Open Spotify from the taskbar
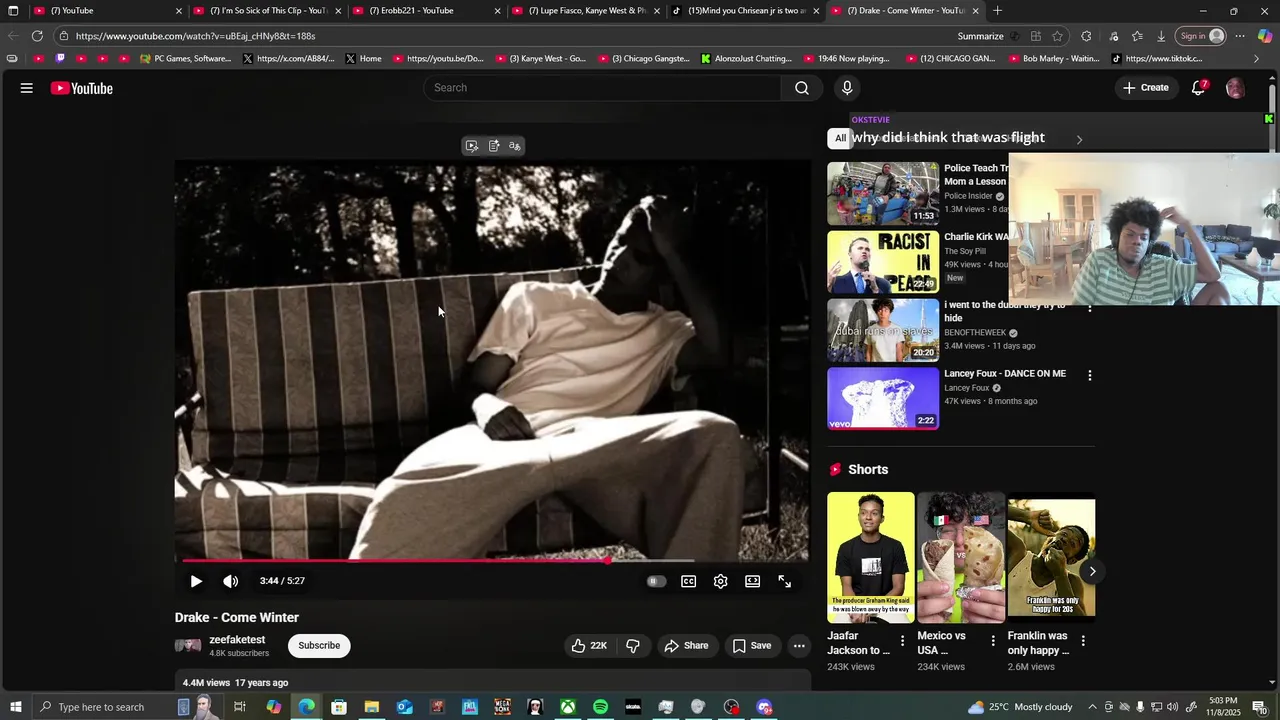 (600, 707)
